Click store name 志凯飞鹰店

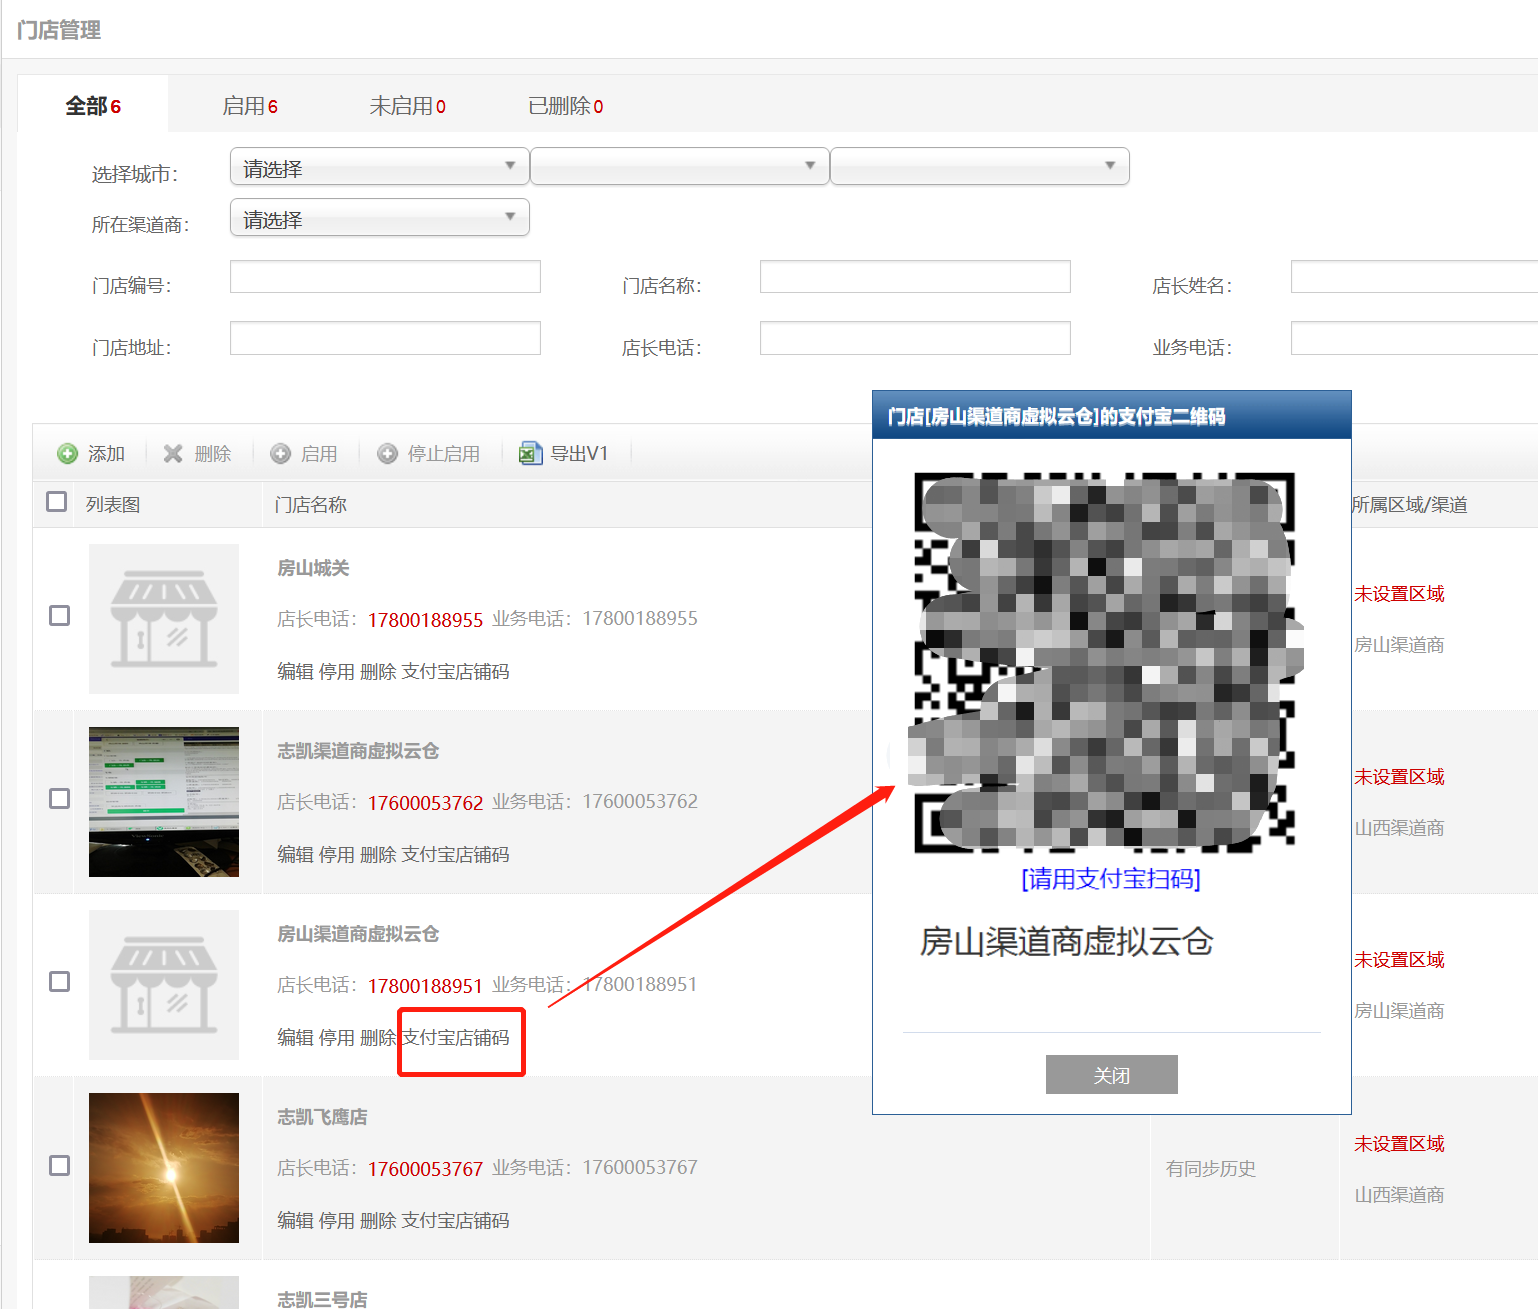tap(322, 1117)
